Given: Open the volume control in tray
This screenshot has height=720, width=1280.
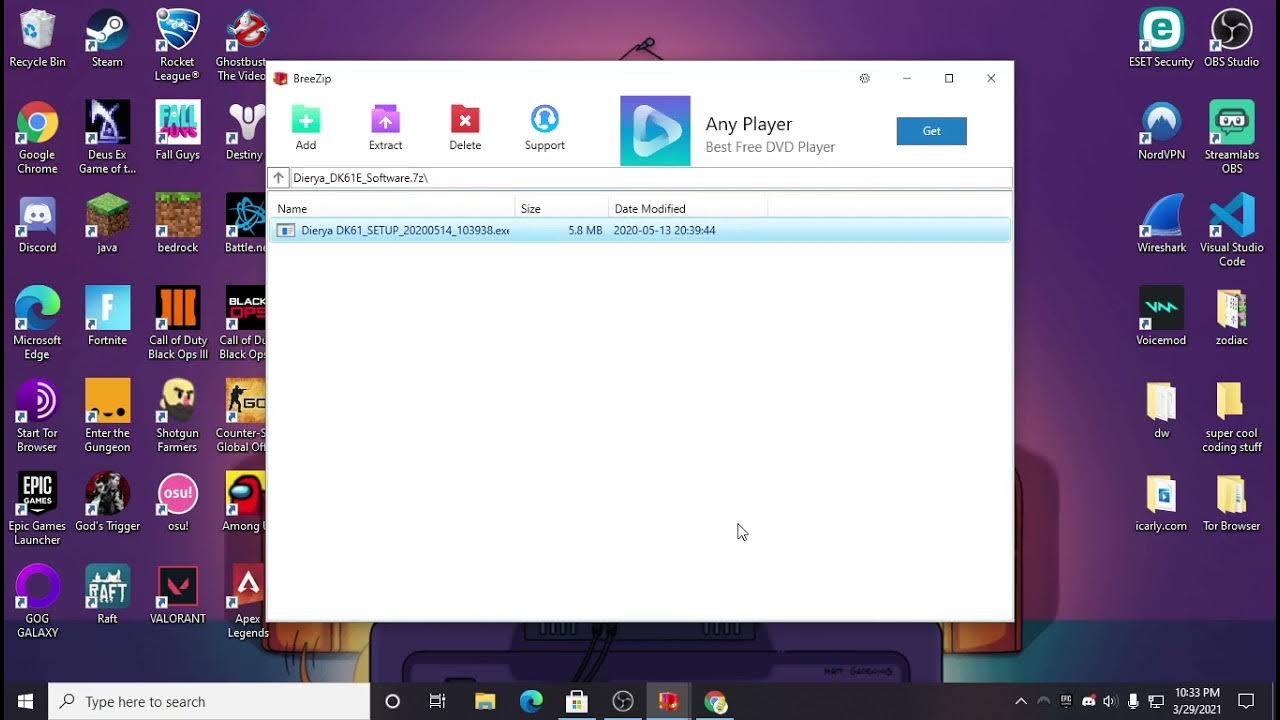Looking at the screenshot, I should (1110, 701).
